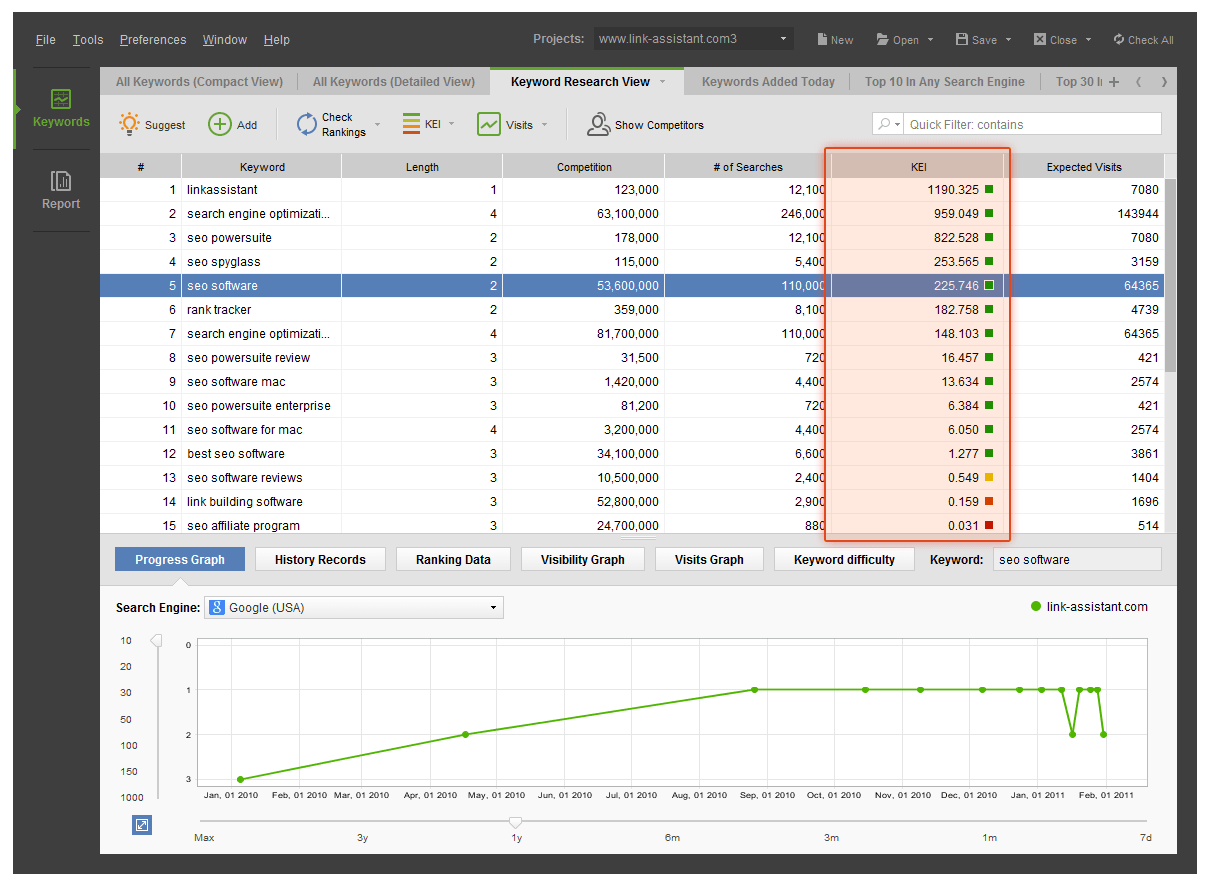Click the Keyword field showing seo software
The image size is (1207, 886).
1077,559
